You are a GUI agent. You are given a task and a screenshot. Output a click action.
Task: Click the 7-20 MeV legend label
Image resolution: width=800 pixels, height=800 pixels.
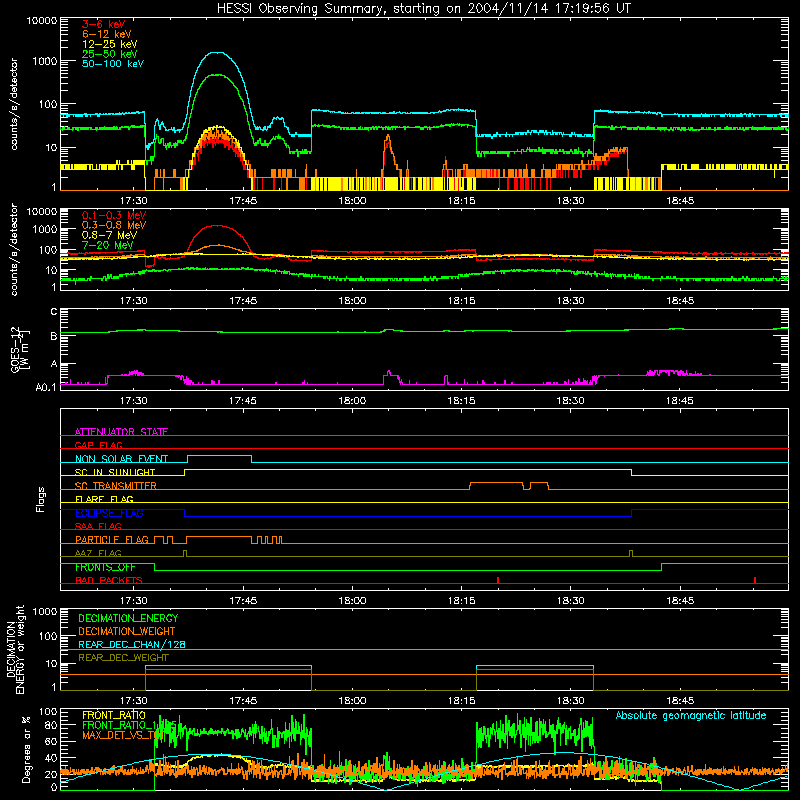[107, 245]
